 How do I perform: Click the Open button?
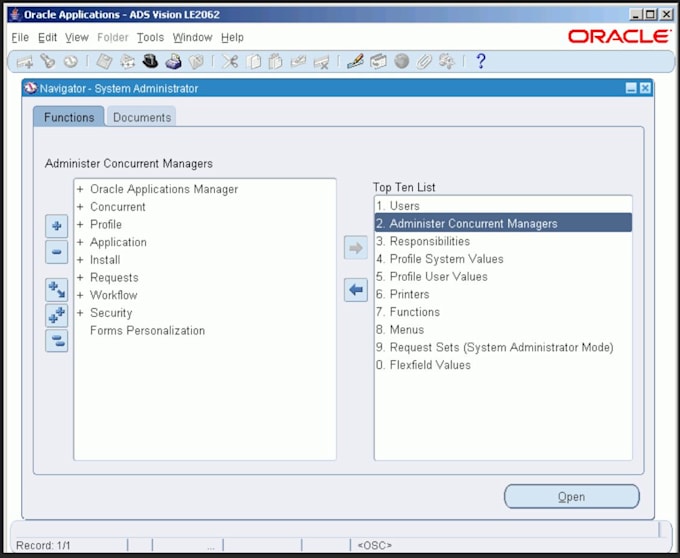572,497
